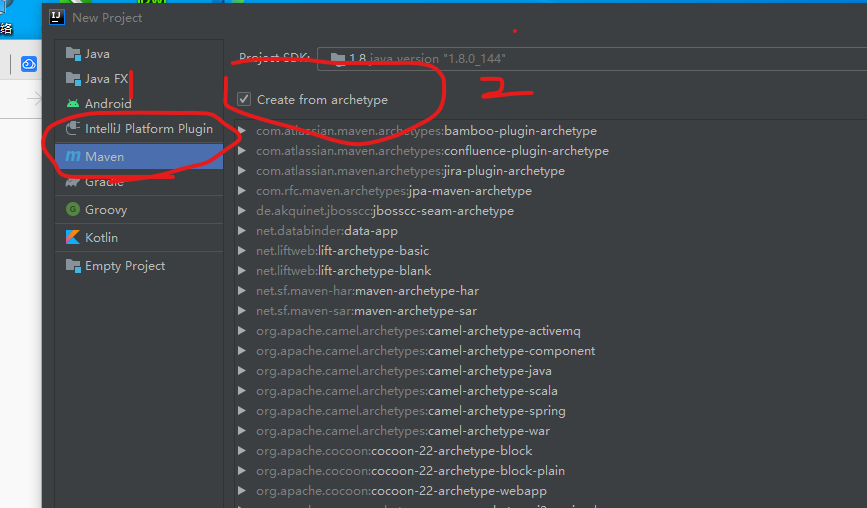The width and height of the screenshot is (867, 508).
Task: Choose IntelliJ Platform Plugin project type
Action: [x=139, y=128]
